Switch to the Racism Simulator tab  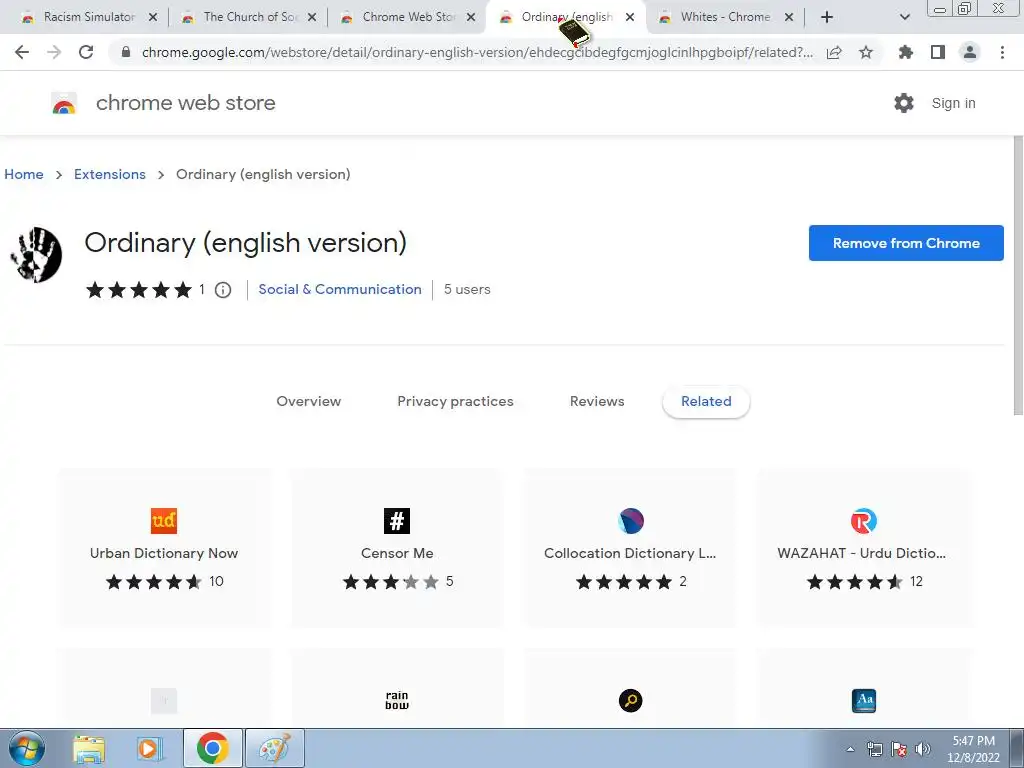(x=89, y=17)
